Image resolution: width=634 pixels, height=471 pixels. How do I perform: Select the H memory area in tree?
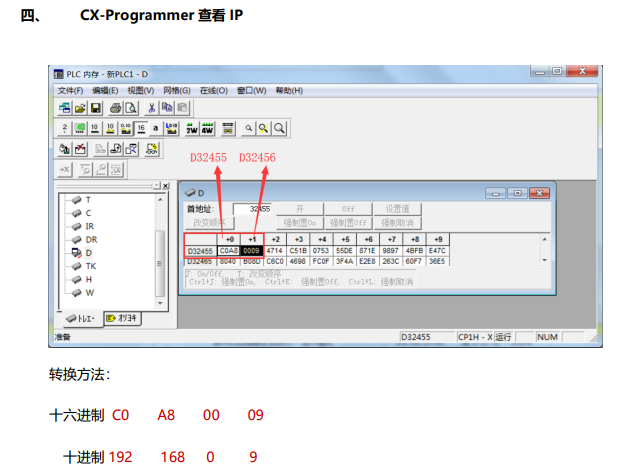click(x=89, y=280)
